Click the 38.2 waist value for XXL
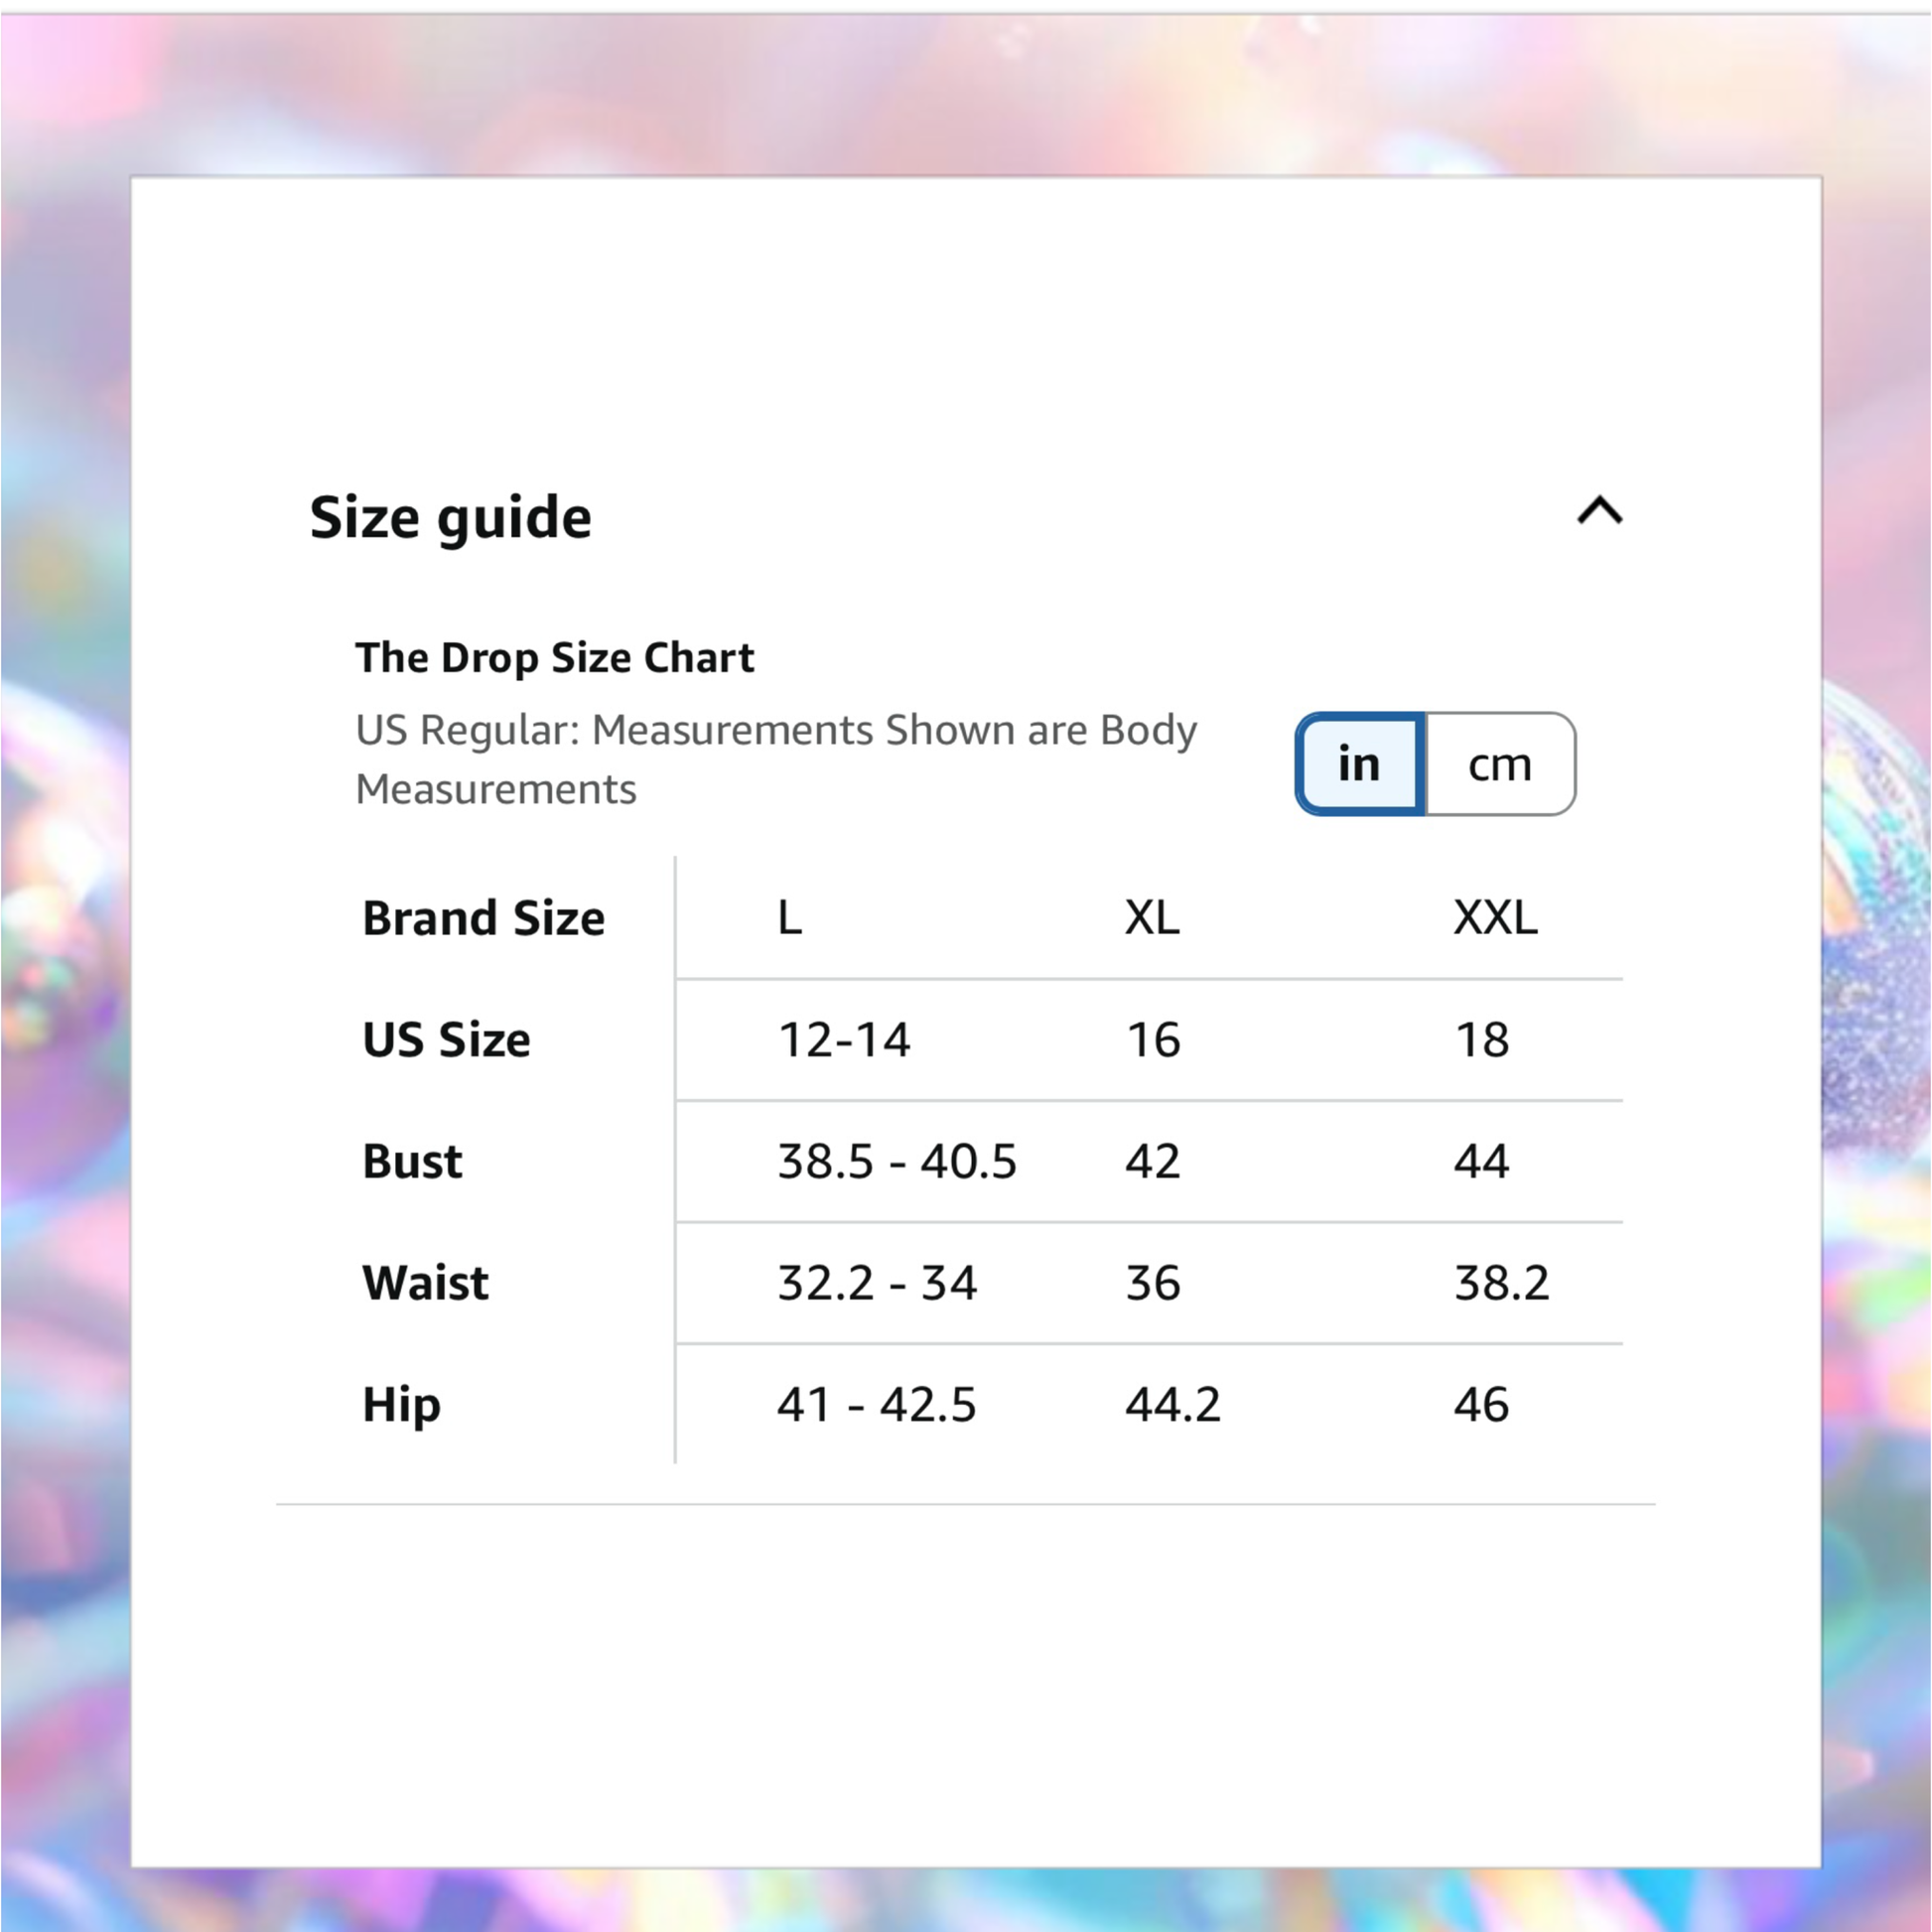 point(1501,1283)
